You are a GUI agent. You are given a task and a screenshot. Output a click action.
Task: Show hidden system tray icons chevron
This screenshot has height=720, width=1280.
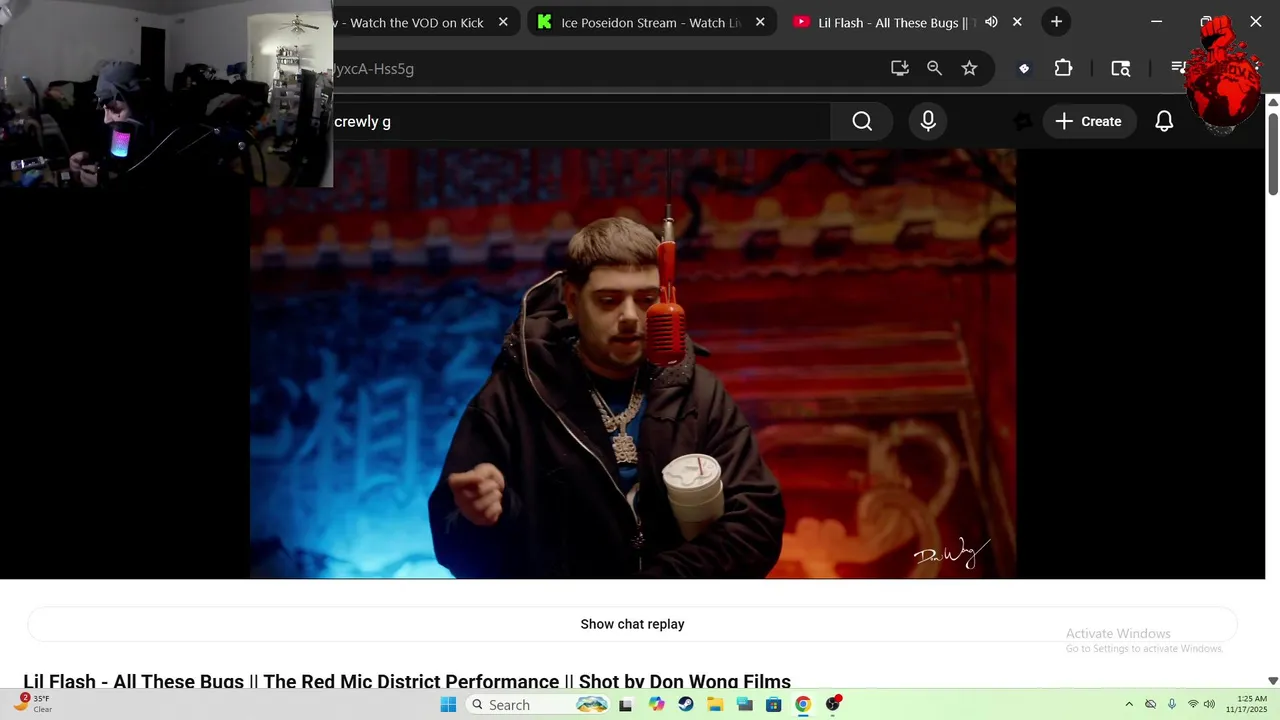coord(1129,704)
